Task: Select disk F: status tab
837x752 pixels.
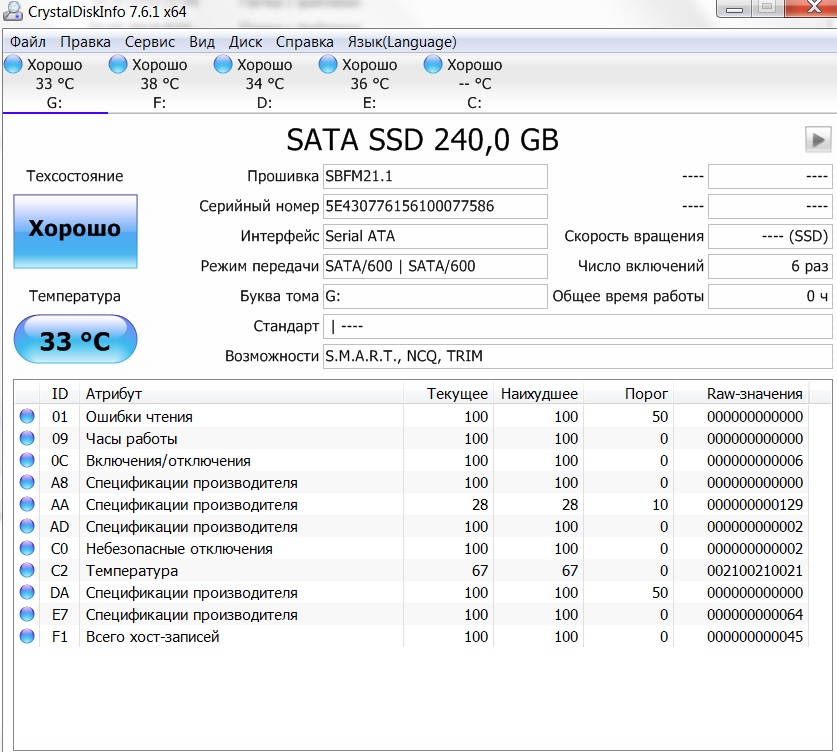Action: pos(159,83)
